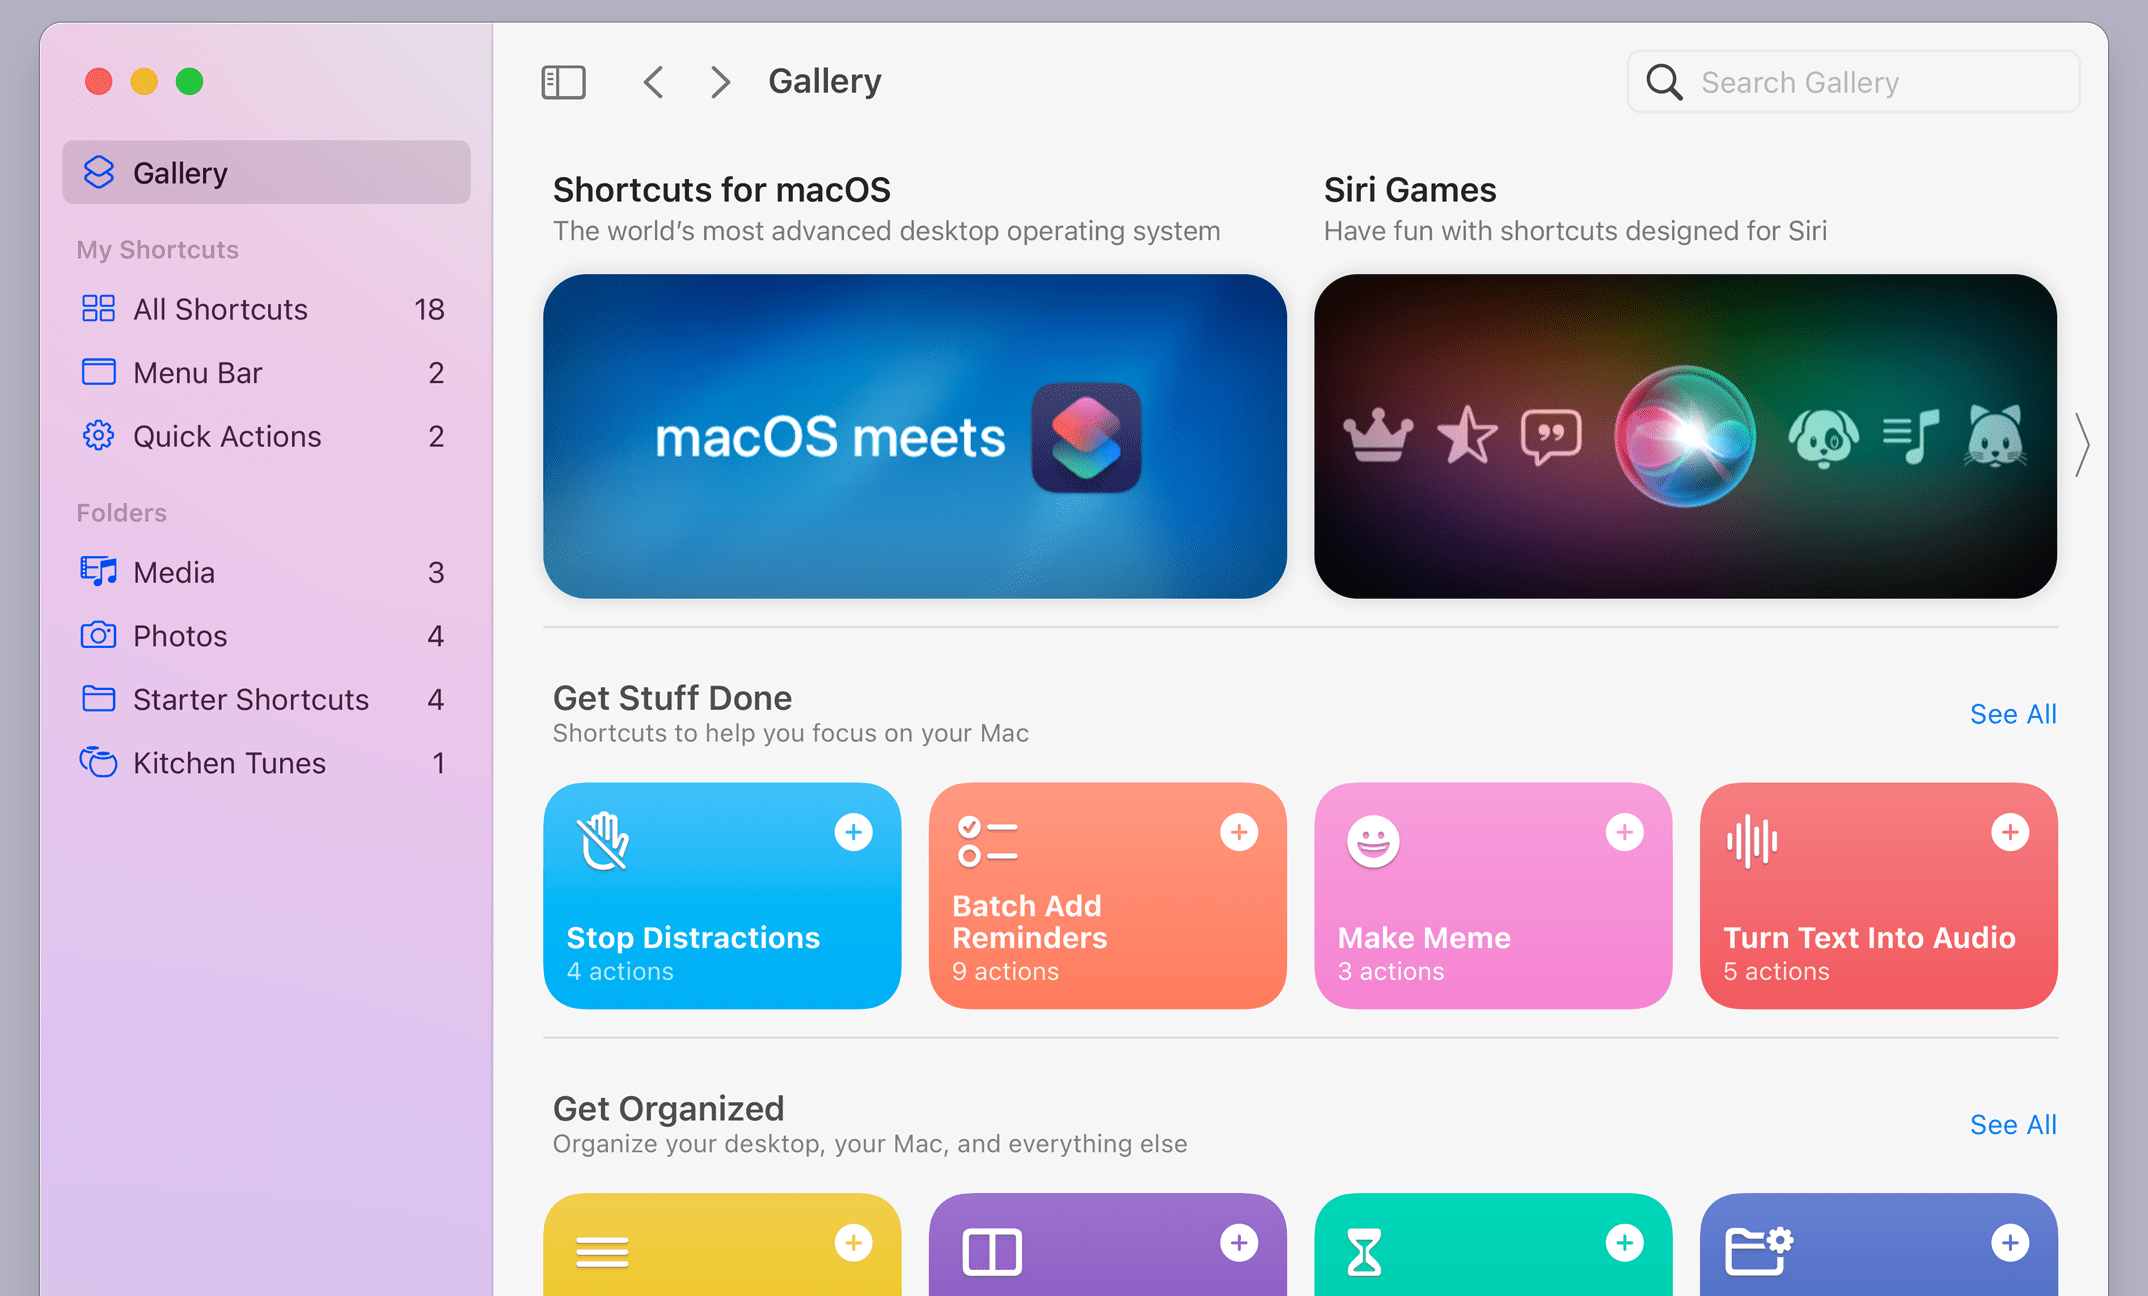Click the Media folder icon
Viewport: 2148px width, 1296px height.
[100, 571]
